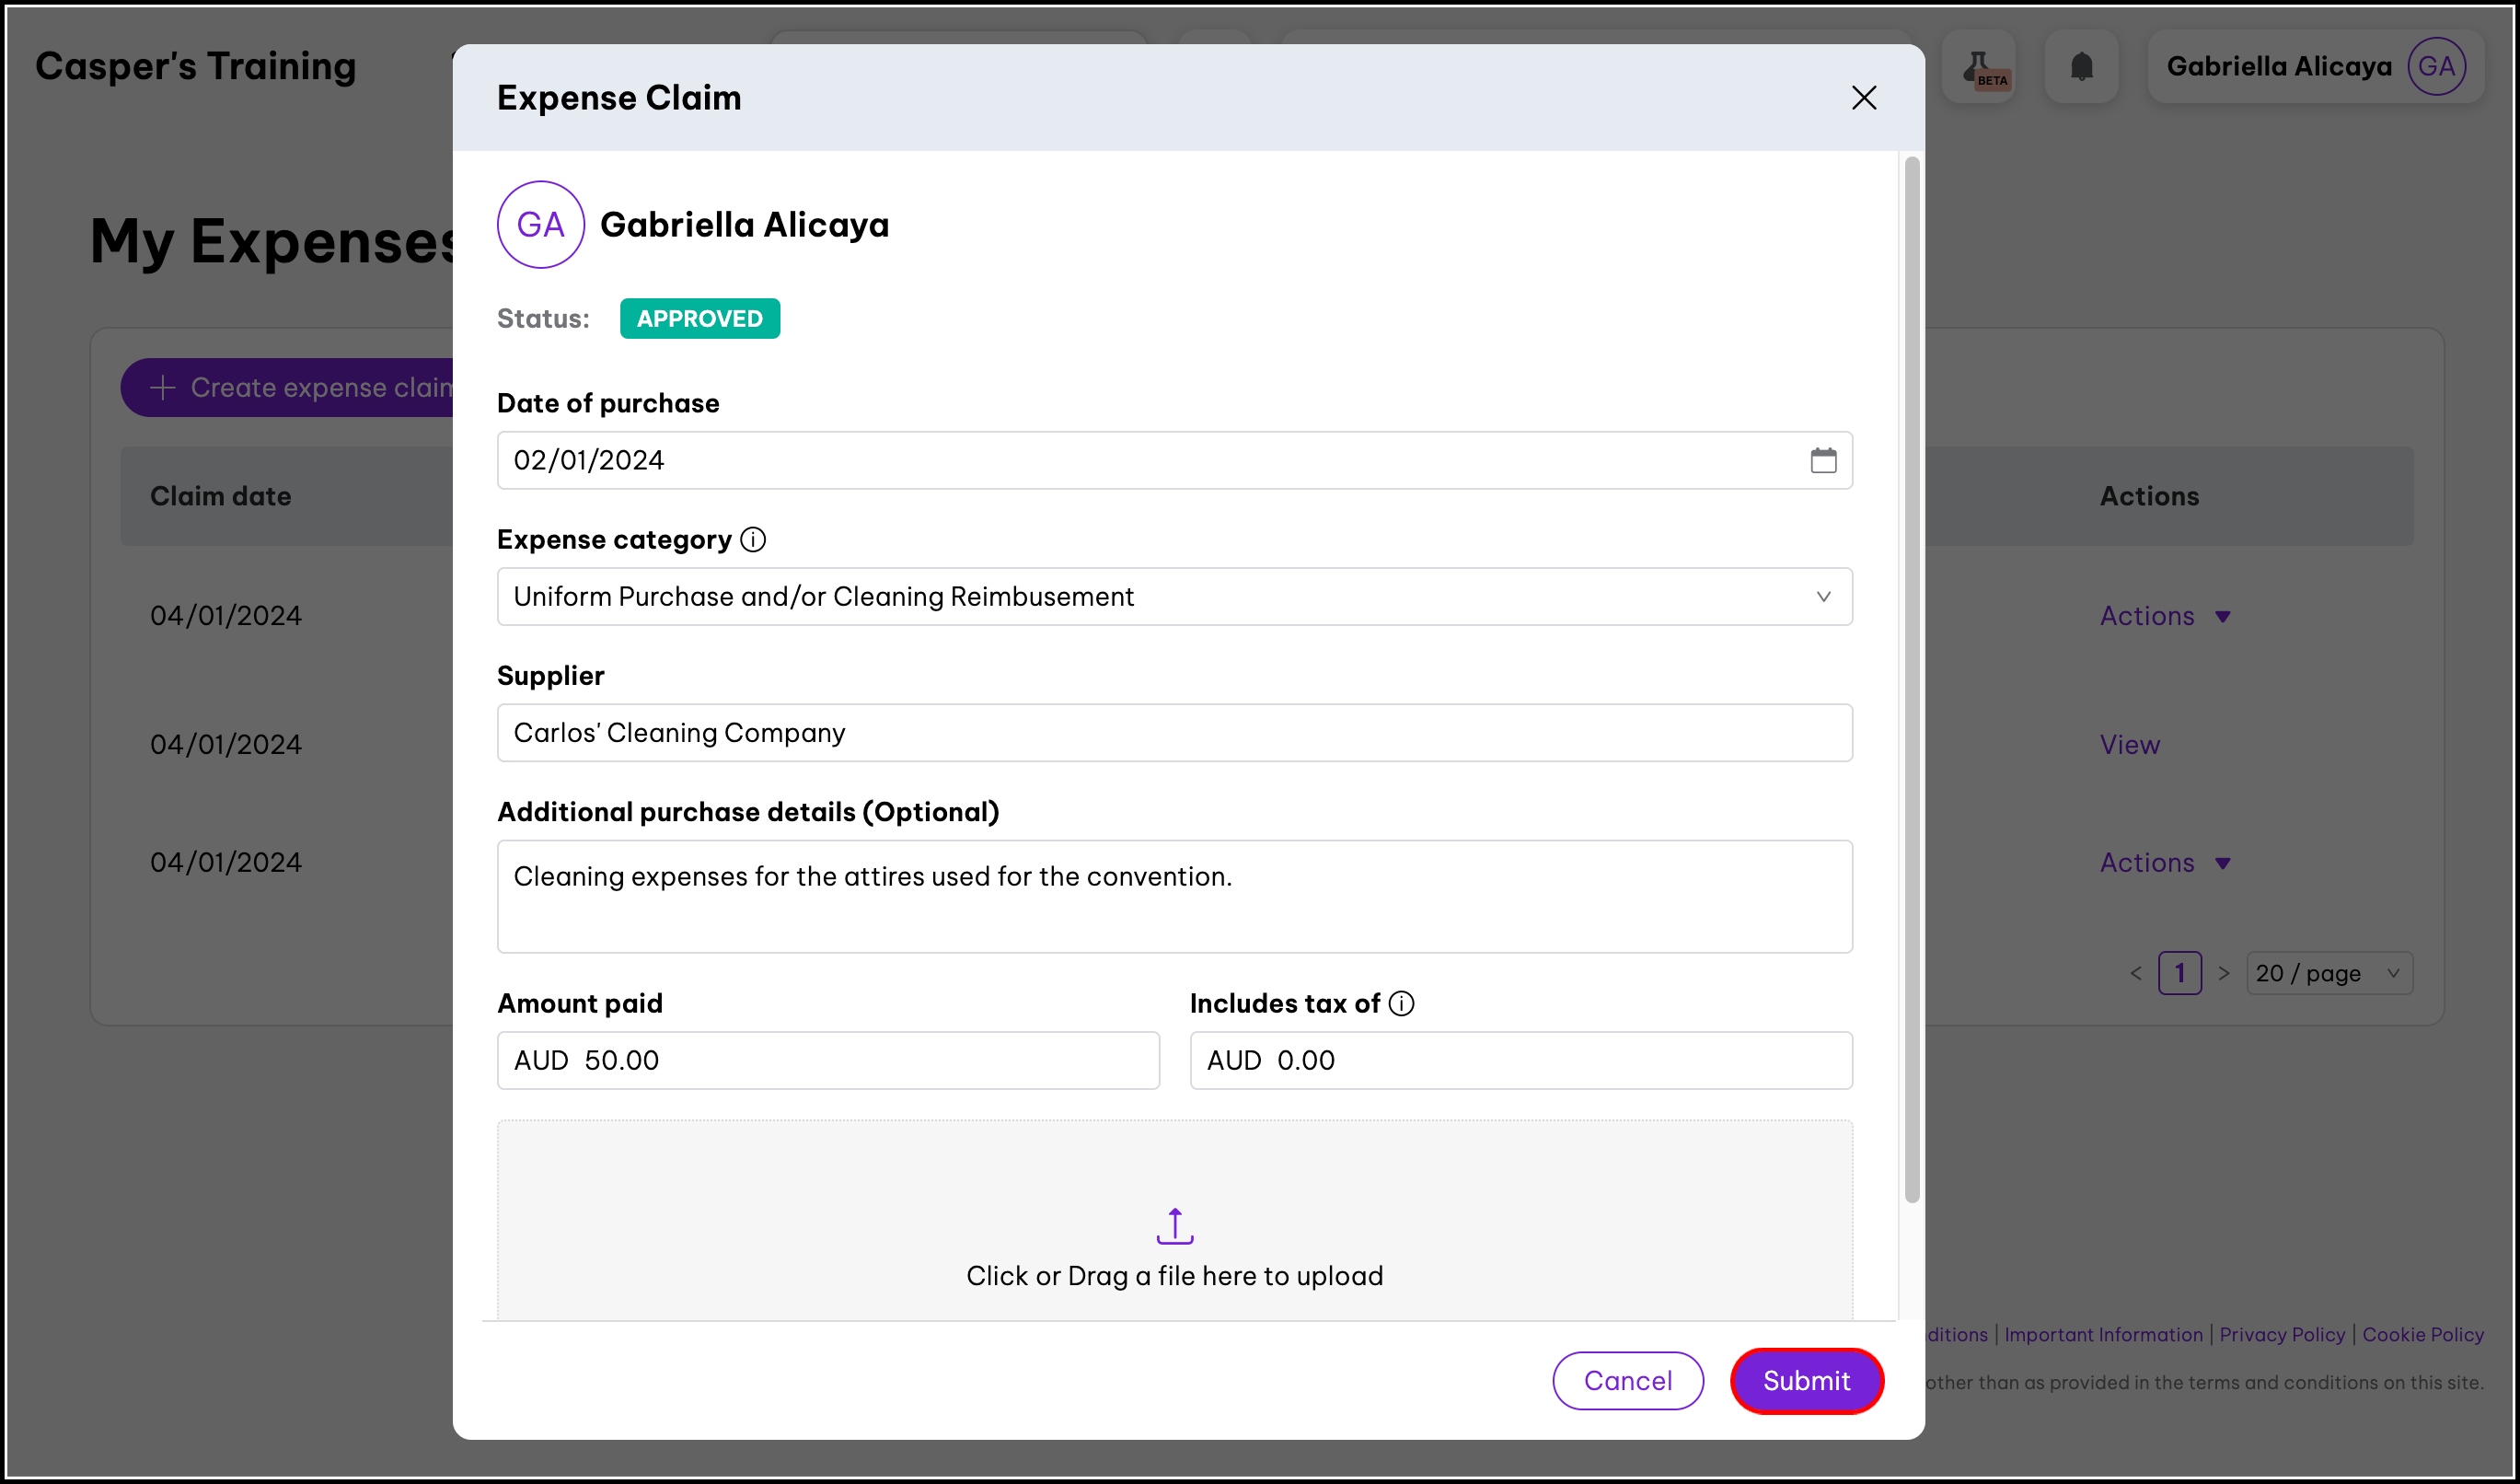Image resolution: width=2520 pixels, height=1484 pixels.
Task: Click the Expense category info icon
Action: pyautogui.click(x=753, y=540)
